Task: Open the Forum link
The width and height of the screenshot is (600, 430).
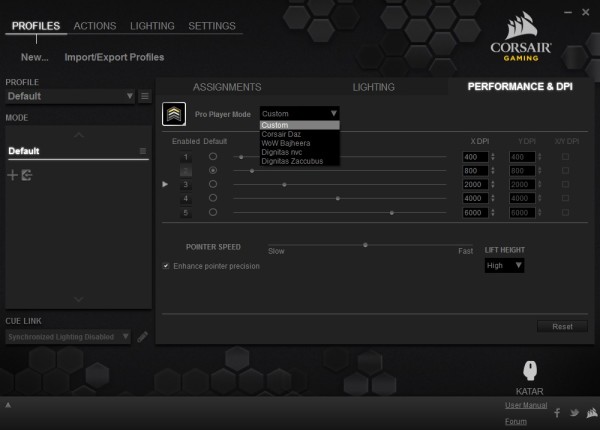Action: [515, 421]
